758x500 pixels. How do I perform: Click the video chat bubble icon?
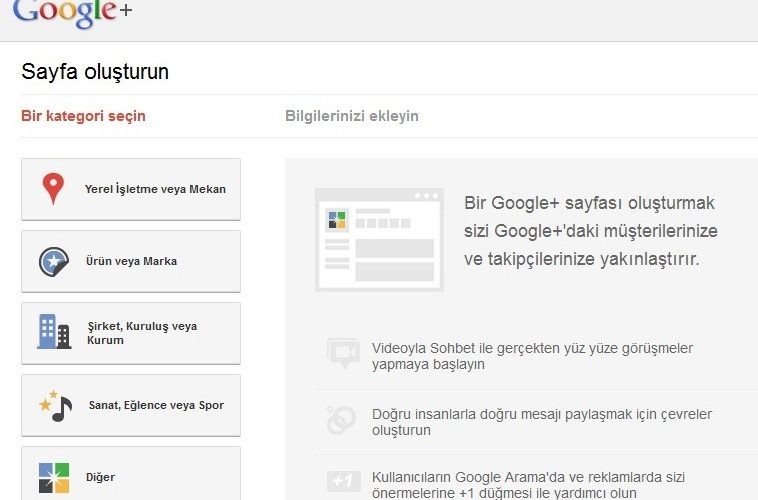coord(343,353)
